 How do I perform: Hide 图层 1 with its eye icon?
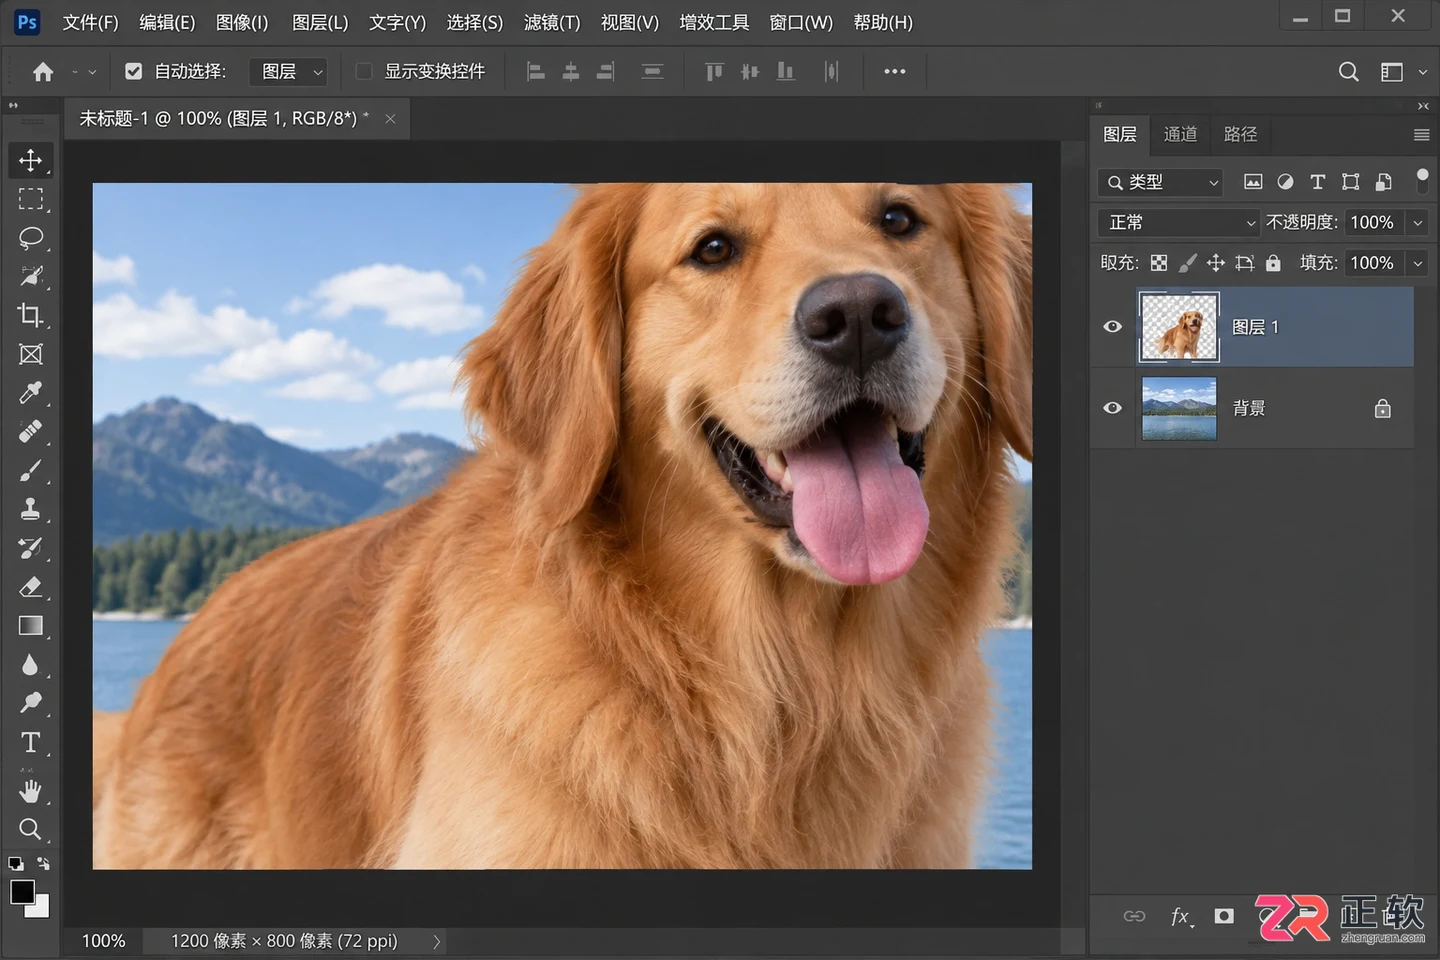point(1112,327)
